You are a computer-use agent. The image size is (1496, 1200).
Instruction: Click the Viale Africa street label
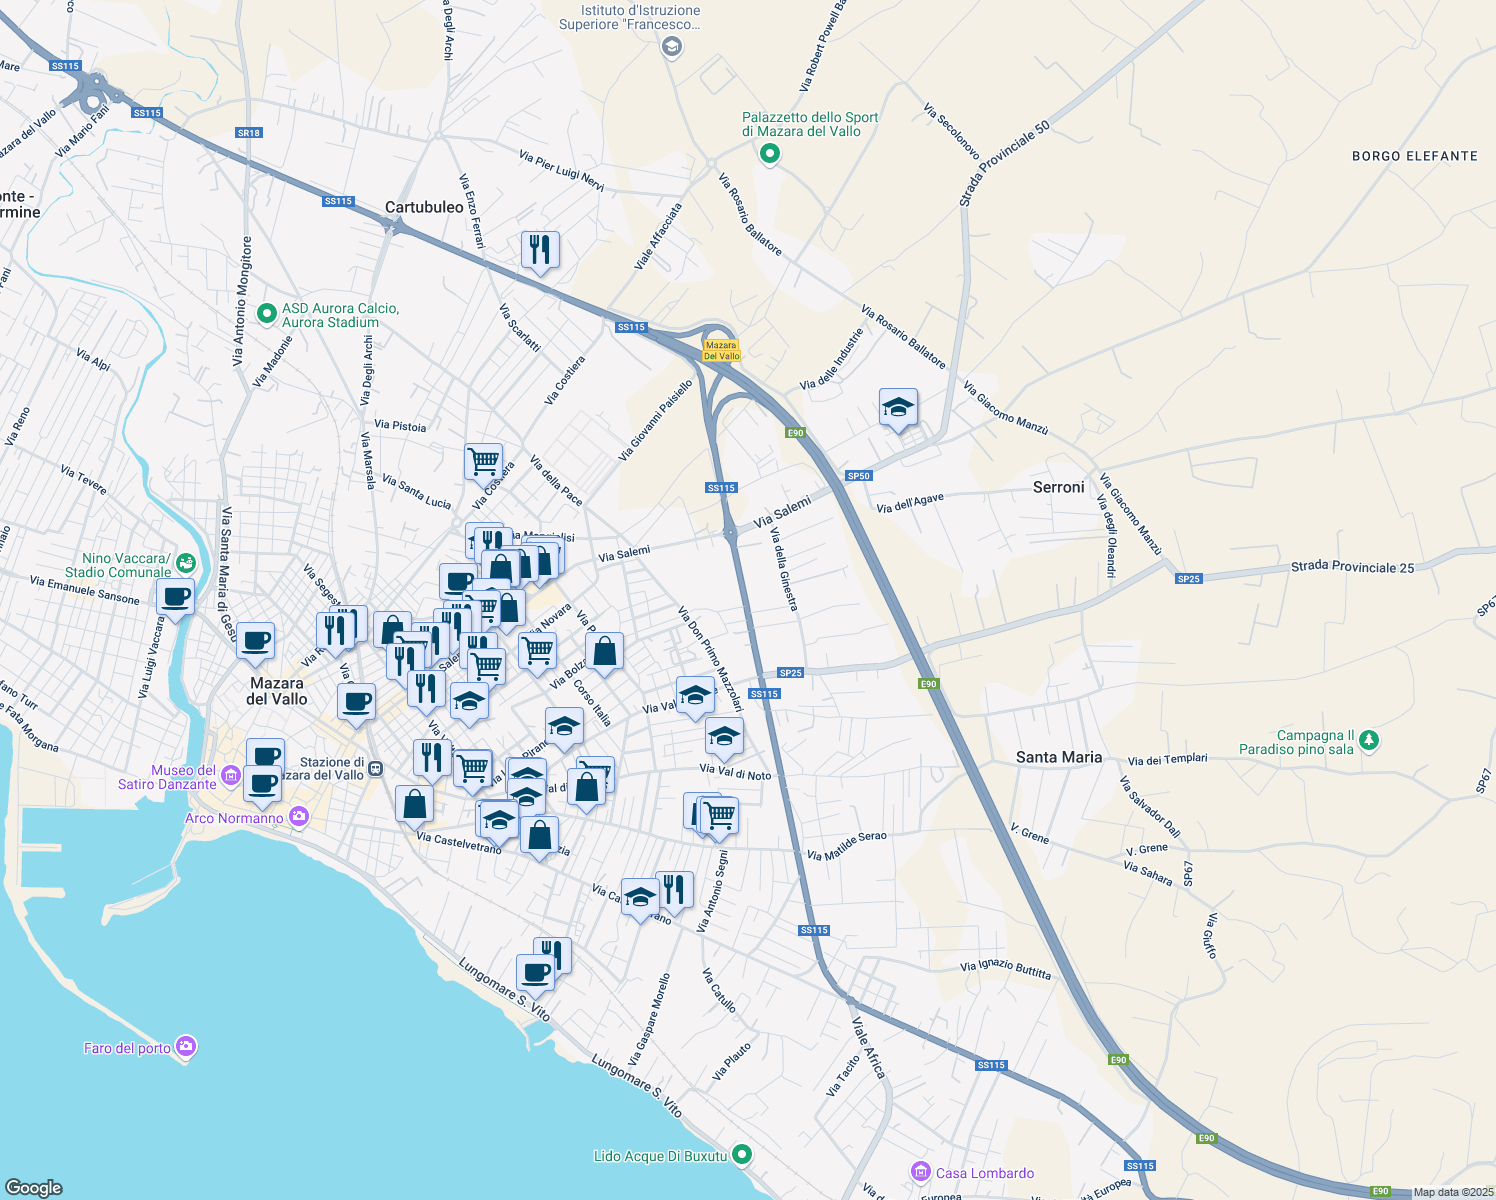868,1048
